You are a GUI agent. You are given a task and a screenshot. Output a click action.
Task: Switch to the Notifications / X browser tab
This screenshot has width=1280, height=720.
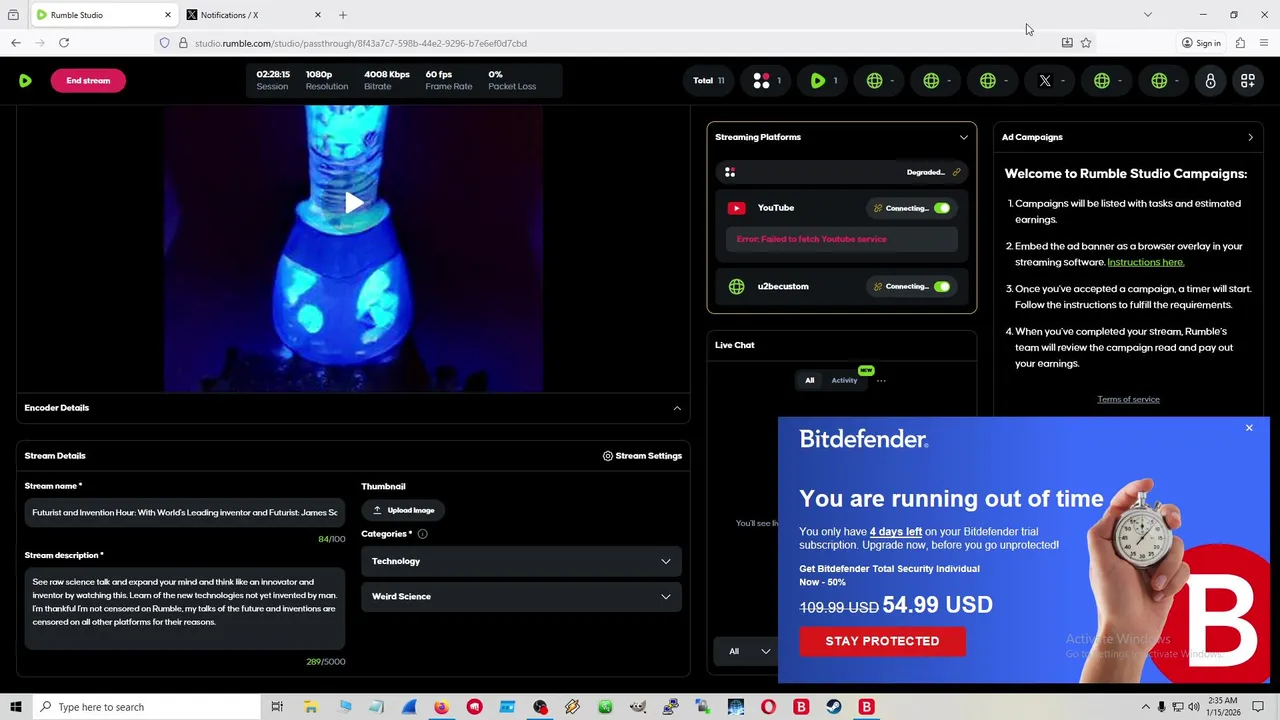tap(254, 15)
